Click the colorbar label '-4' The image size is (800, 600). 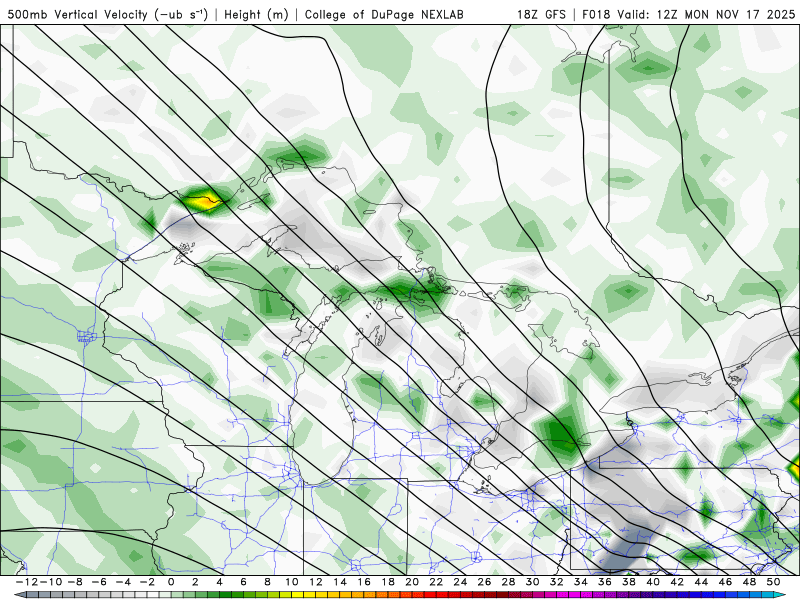click(122, 582)
